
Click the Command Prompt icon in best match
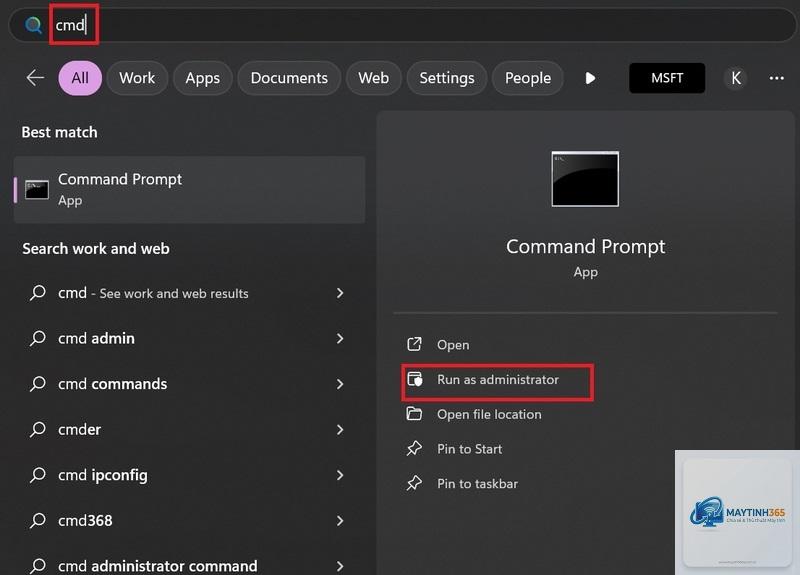coord(37,190)
